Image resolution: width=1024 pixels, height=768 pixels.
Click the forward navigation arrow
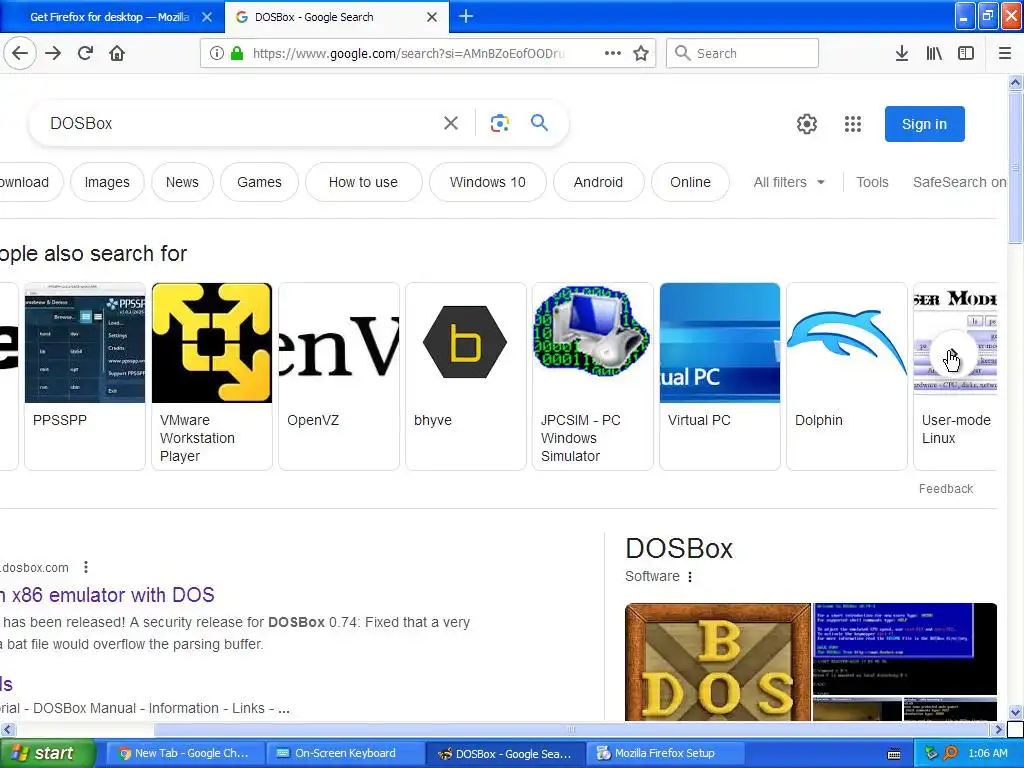pos(53,53)
